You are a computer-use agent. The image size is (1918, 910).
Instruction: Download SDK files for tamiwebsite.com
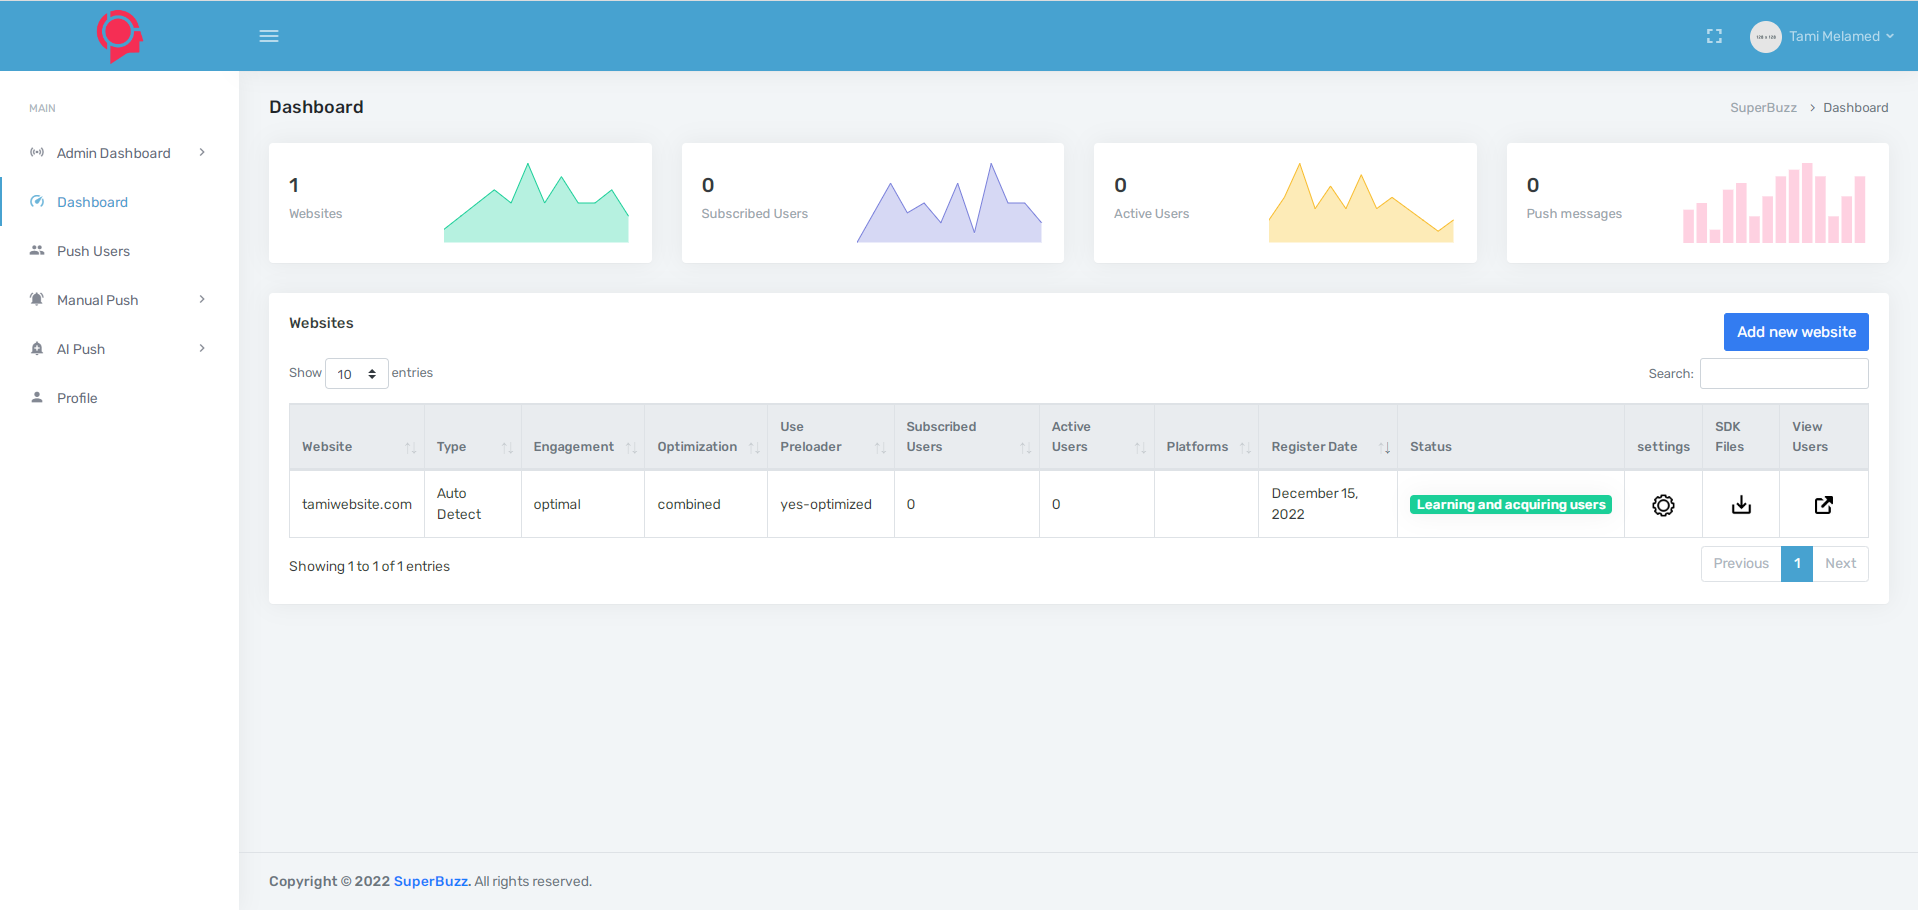pos(1741,505)
